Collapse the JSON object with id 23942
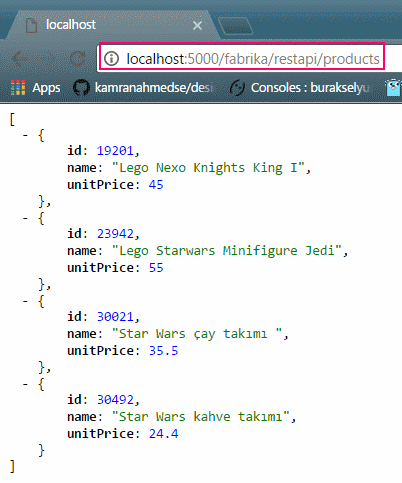This screenshot has height=483, width=402. 25,219
